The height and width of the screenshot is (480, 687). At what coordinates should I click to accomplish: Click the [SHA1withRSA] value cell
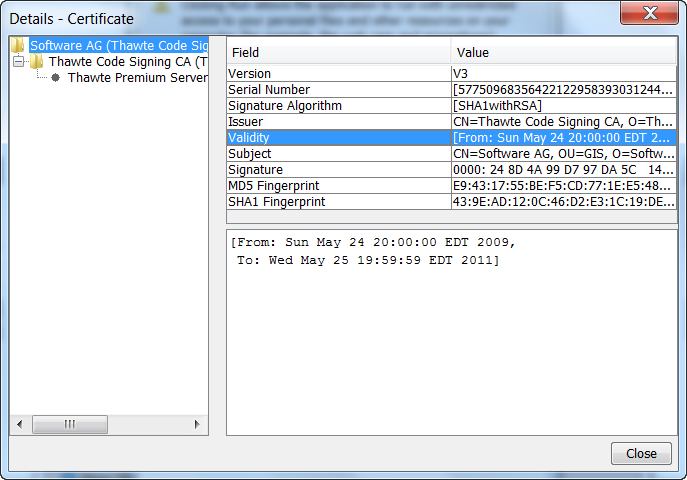(564, 106)
